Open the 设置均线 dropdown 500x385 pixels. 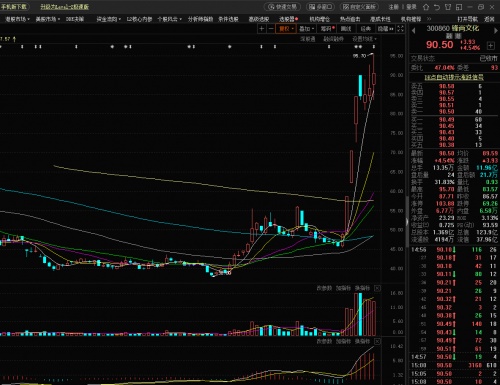[364, 39]
